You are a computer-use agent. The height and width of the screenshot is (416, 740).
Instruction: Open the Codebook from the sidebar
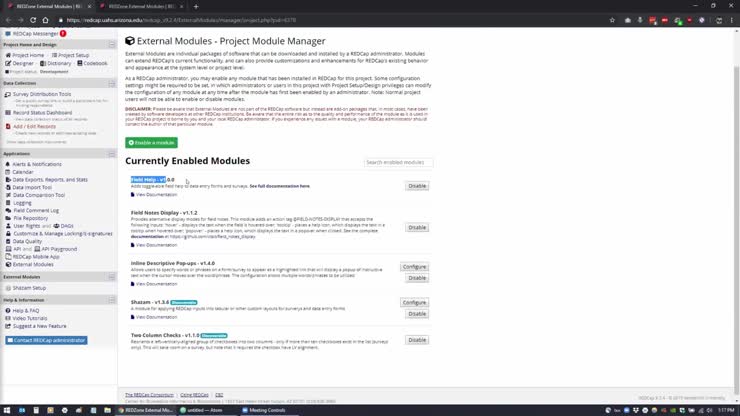tap(94, 63)
